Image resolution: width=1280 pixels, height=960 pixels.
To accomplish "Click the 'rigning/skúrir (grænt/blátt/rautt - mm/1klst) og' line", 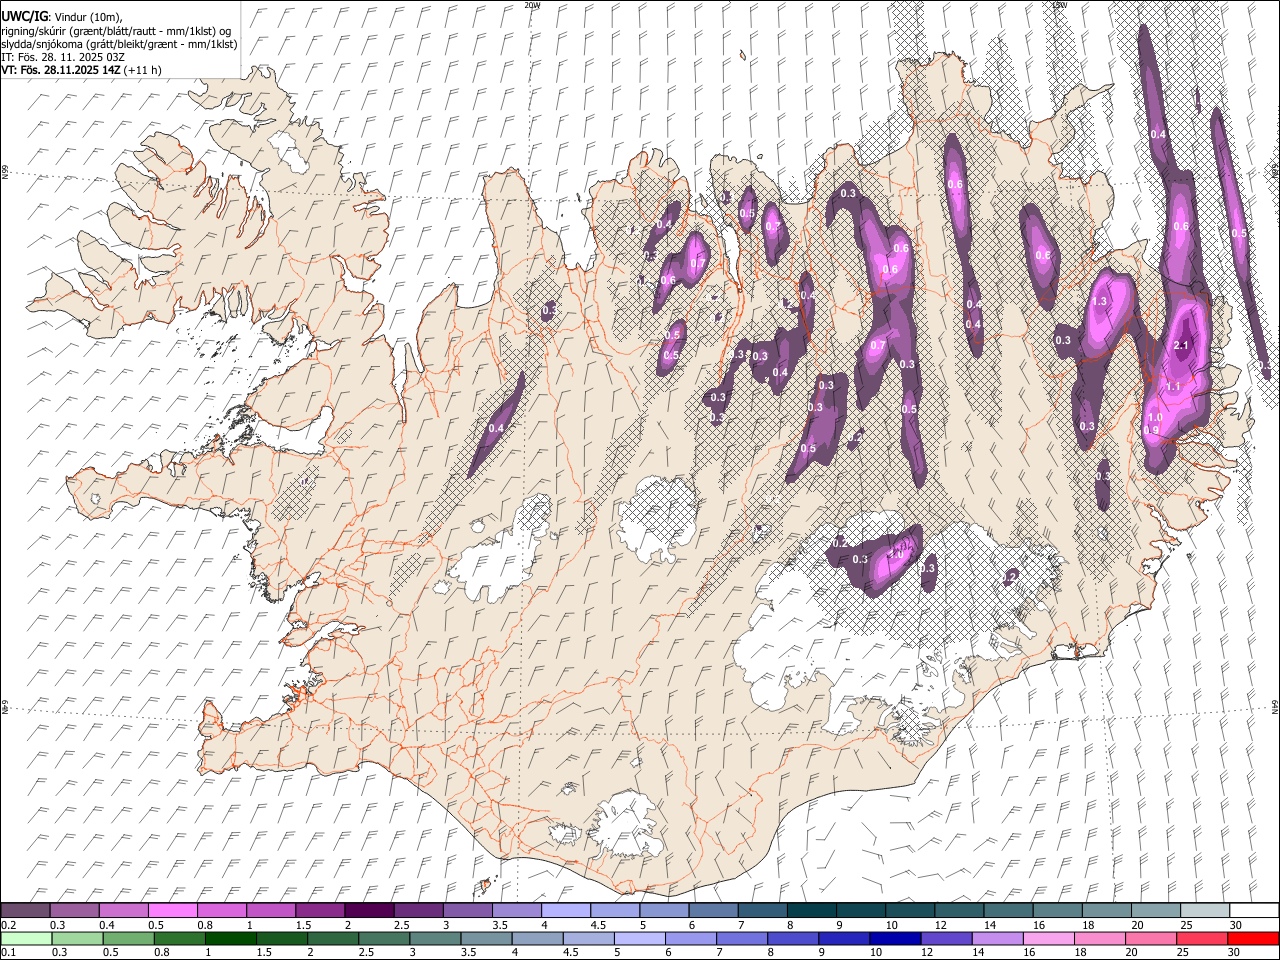I will pyautogui.click(x=116, y=31).
